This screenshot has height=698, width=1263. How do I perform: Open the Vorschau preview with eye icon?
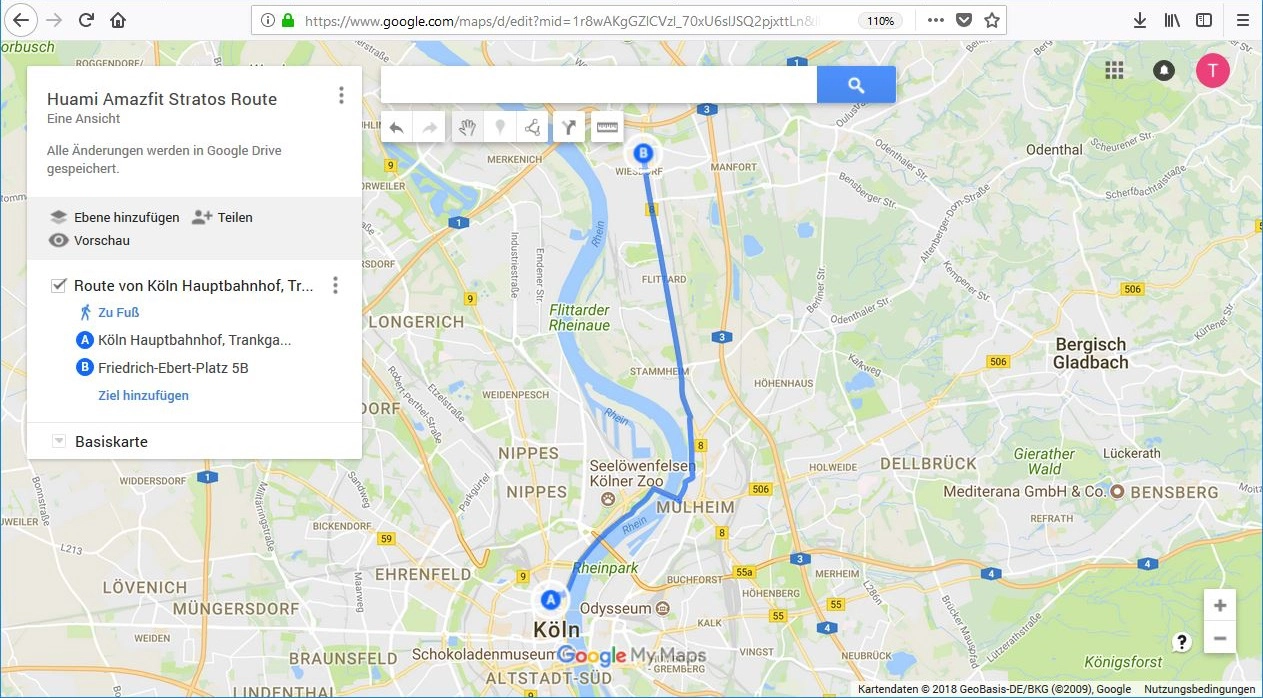click(89, 240)
